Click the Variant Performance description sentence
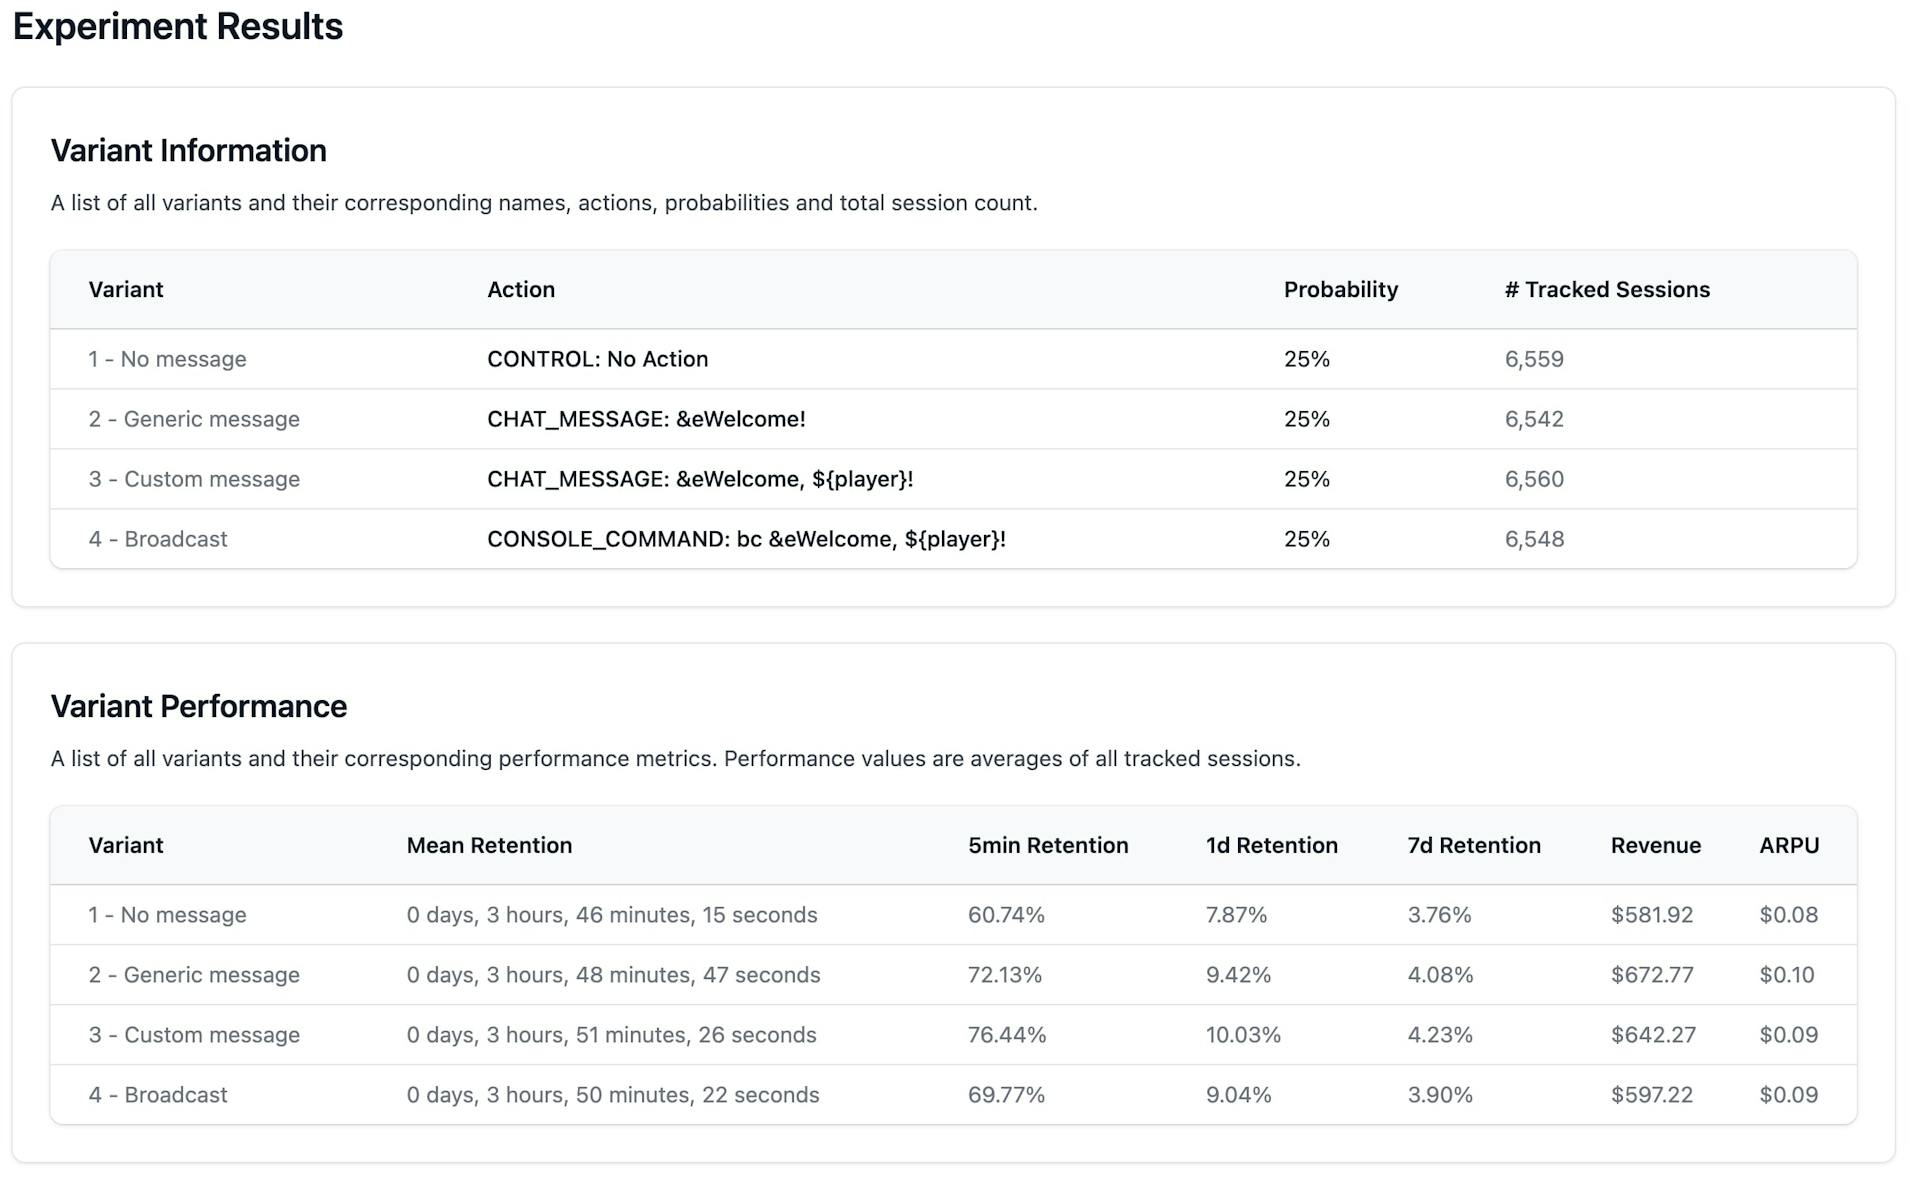Image resolution: width=1920 pixels, height=1187 pixels. [x=676, y=759]
